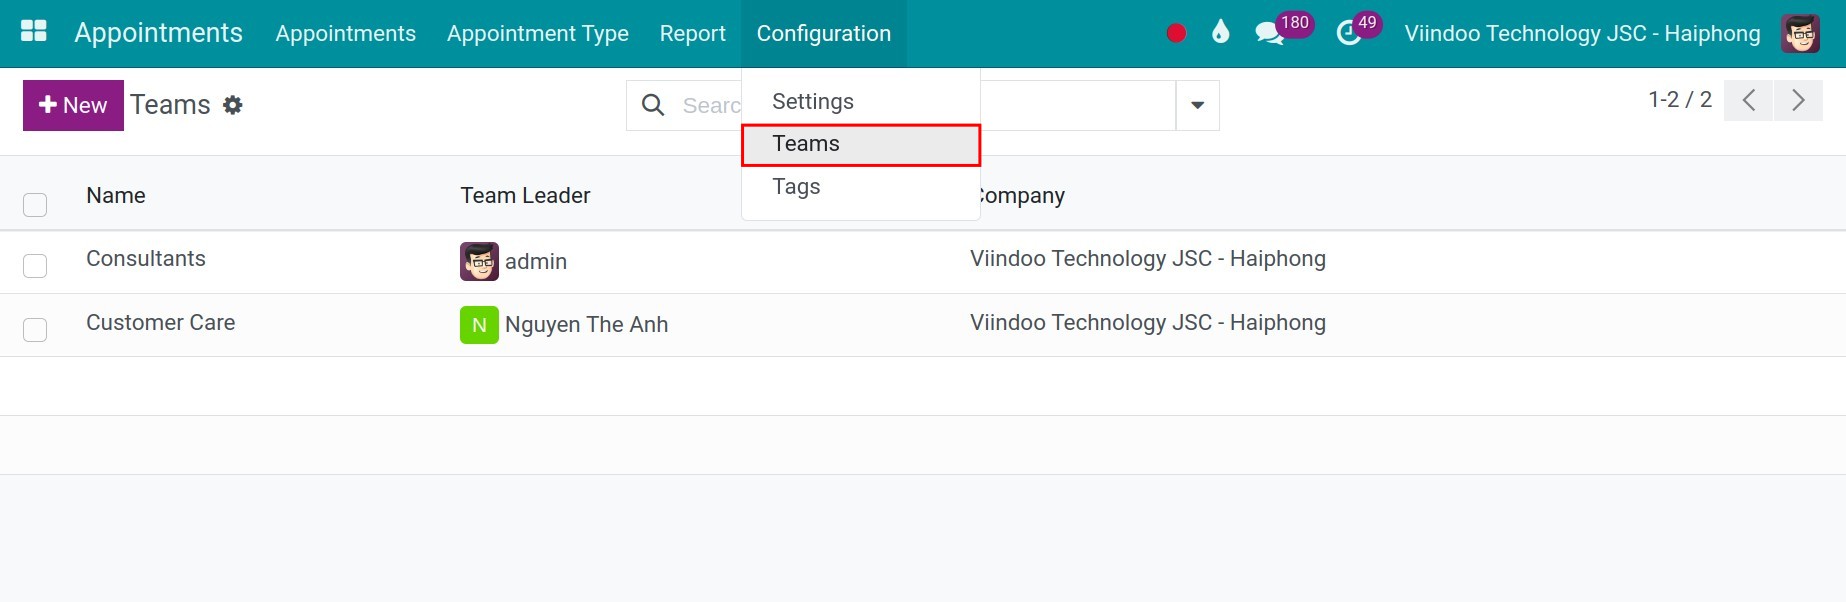Go to next page arrow
The width and height of the screenshot is (1846, 602).
[1798, 100]
